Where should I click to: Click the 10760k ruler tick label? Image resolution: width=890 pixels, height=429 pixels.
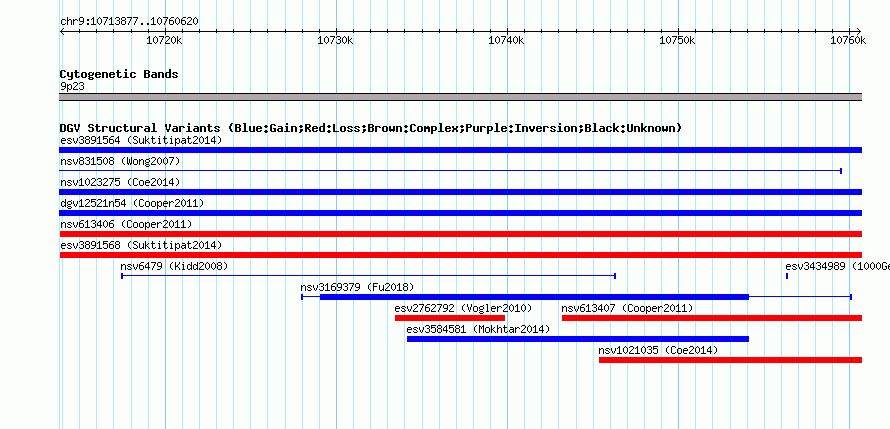click(x=849, y=40)
